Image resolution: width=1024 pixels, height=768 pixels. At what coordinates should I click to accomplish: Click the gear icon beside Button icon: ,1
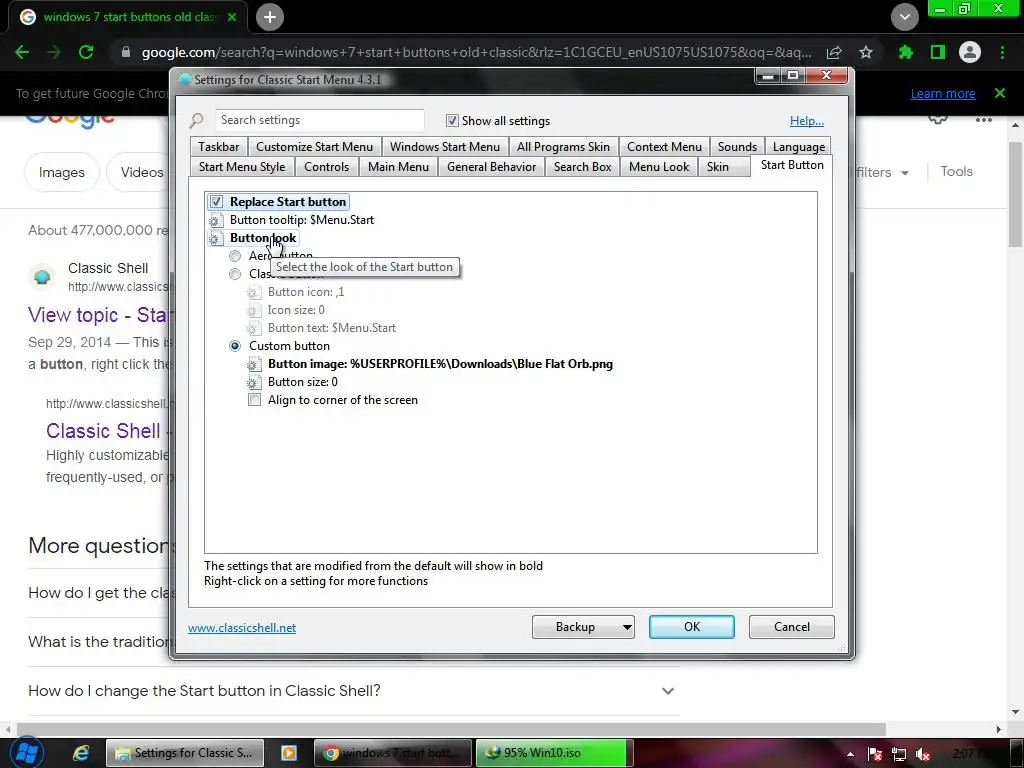[253, 293]
